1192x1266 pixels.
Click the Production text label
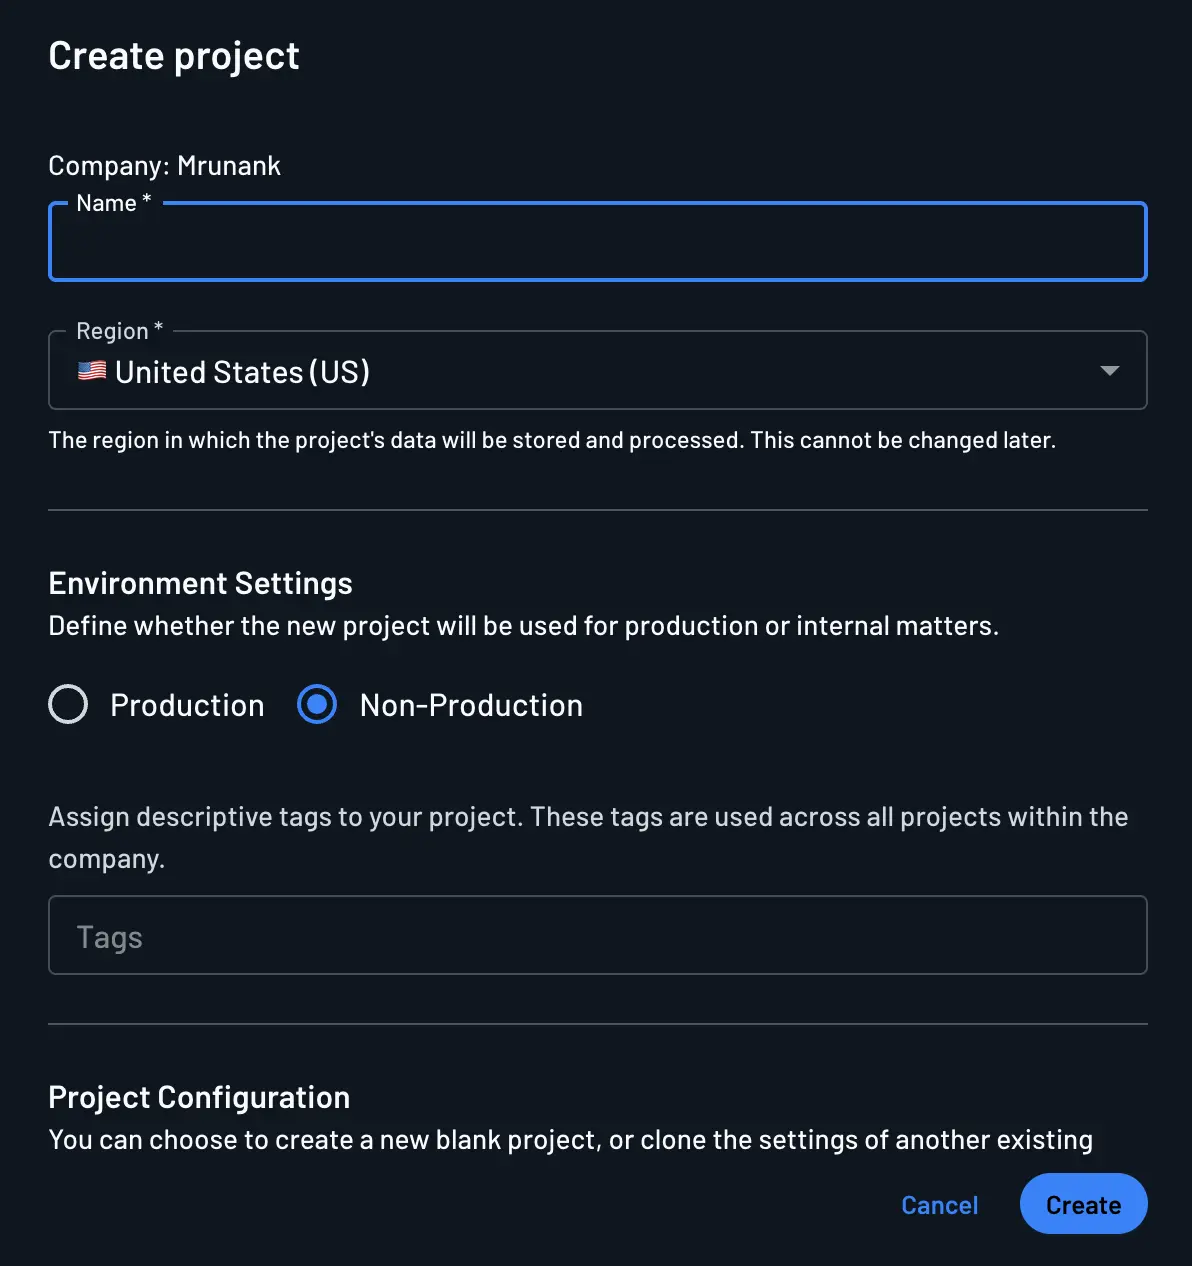click(x=187, y=704)
